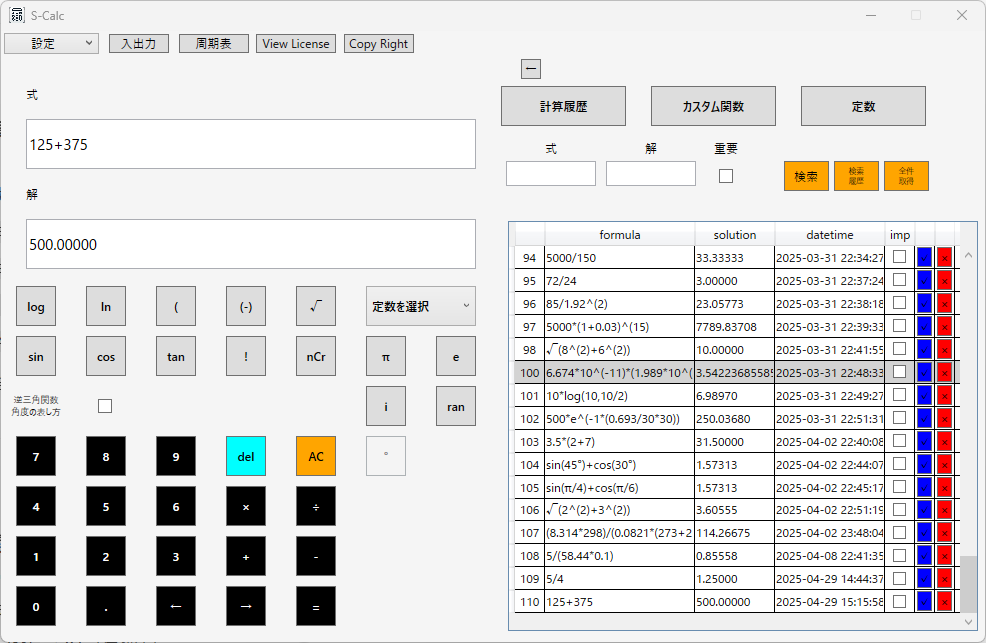The image size is (986, 643).
Task: Click the nCr combination key
Action: [x=316, y=356]
